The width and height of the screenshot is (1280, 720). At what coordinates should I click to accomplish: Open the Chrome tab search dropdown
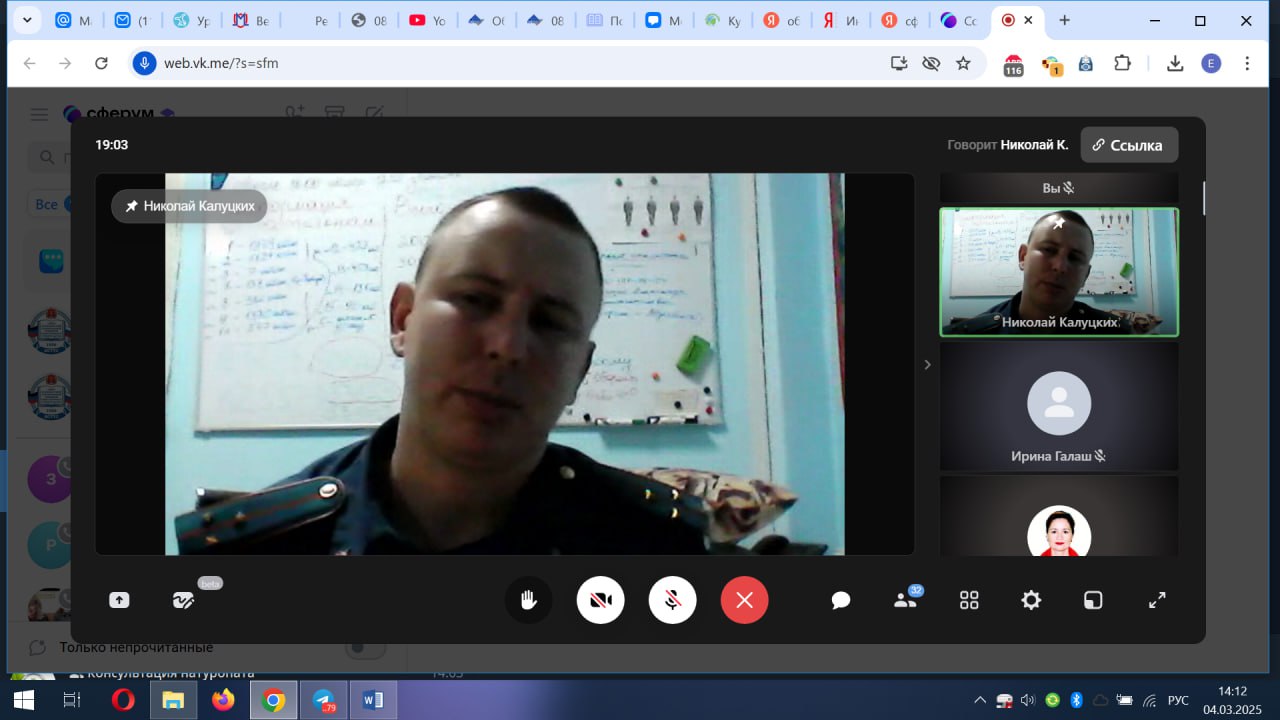pyautogui.click(x=26, y=20)
